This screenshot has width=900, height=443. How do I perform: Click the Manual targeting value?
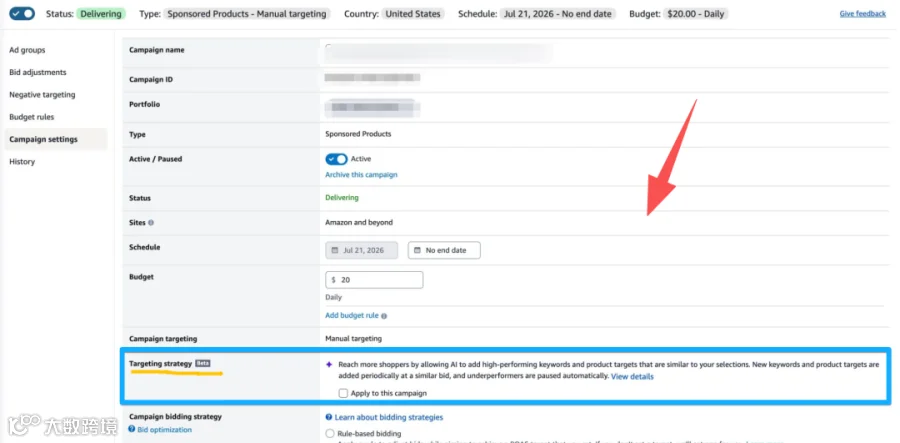[x=354, y=339]
